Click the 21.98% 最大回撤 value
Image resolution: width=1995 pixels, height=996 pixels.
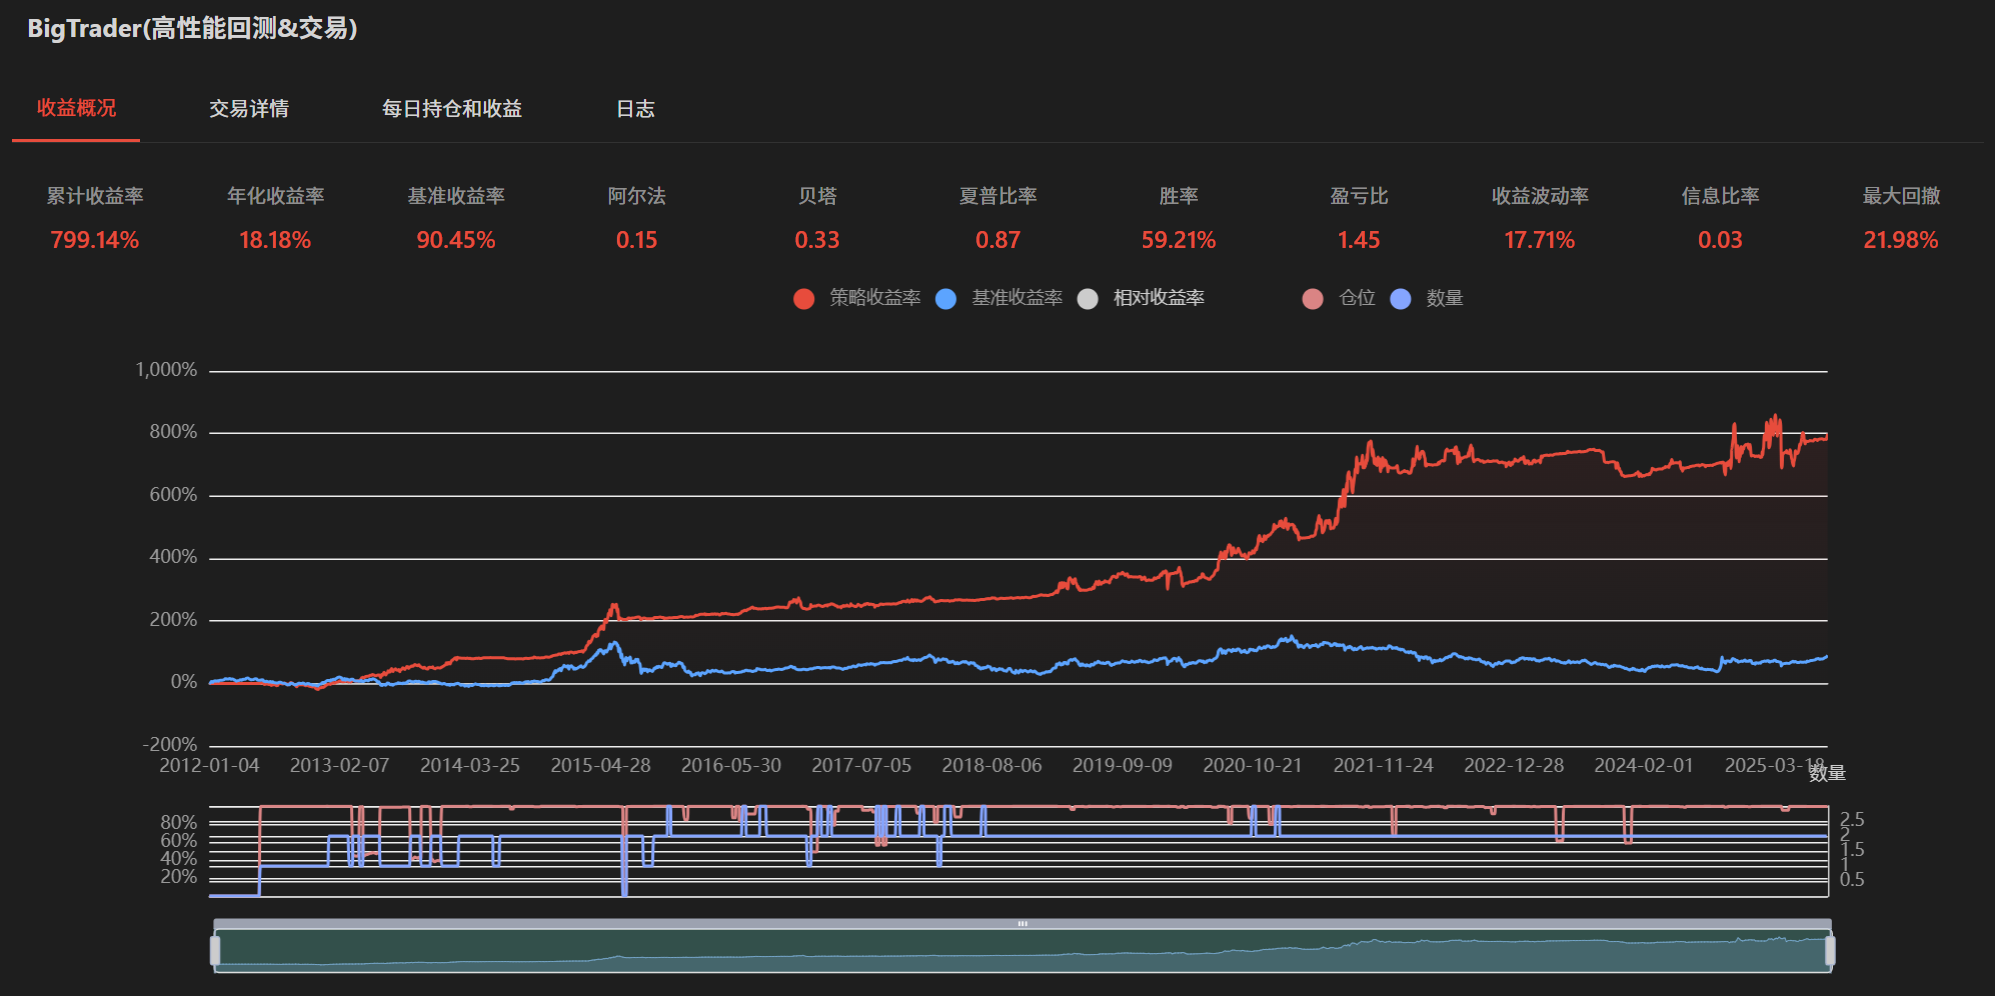pos(1900,240)
